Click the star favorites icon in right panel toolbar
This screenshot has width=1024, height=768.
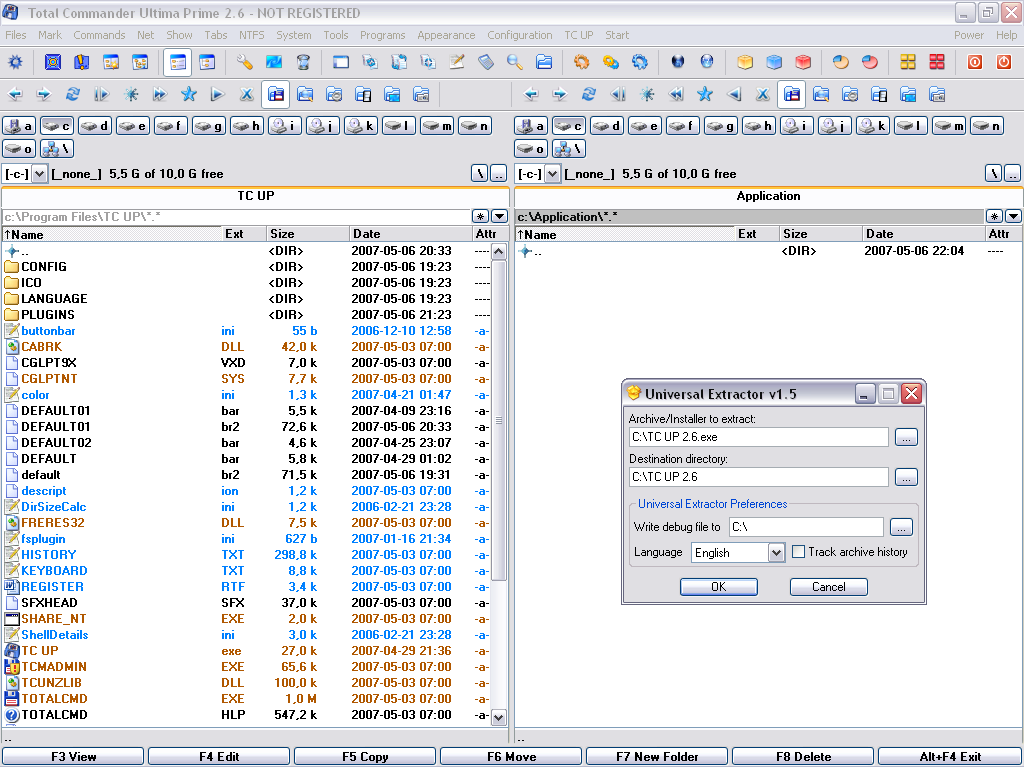coord(705,95)
